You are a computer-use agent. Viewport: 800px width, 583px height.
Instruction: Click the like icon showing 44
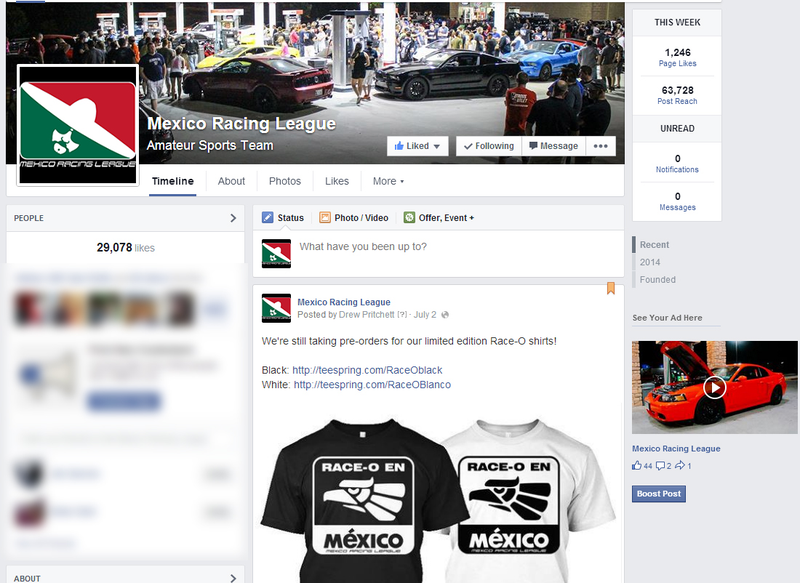(637, 466)
